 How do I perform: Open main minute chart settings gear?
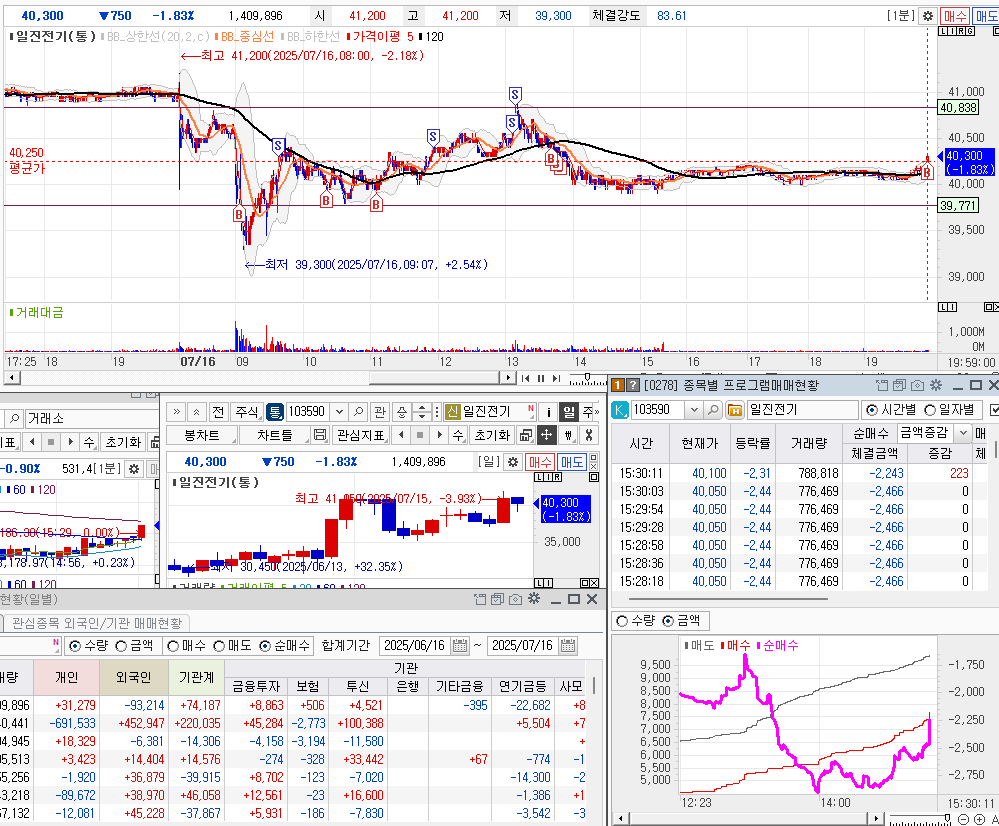tap(928, 16)
